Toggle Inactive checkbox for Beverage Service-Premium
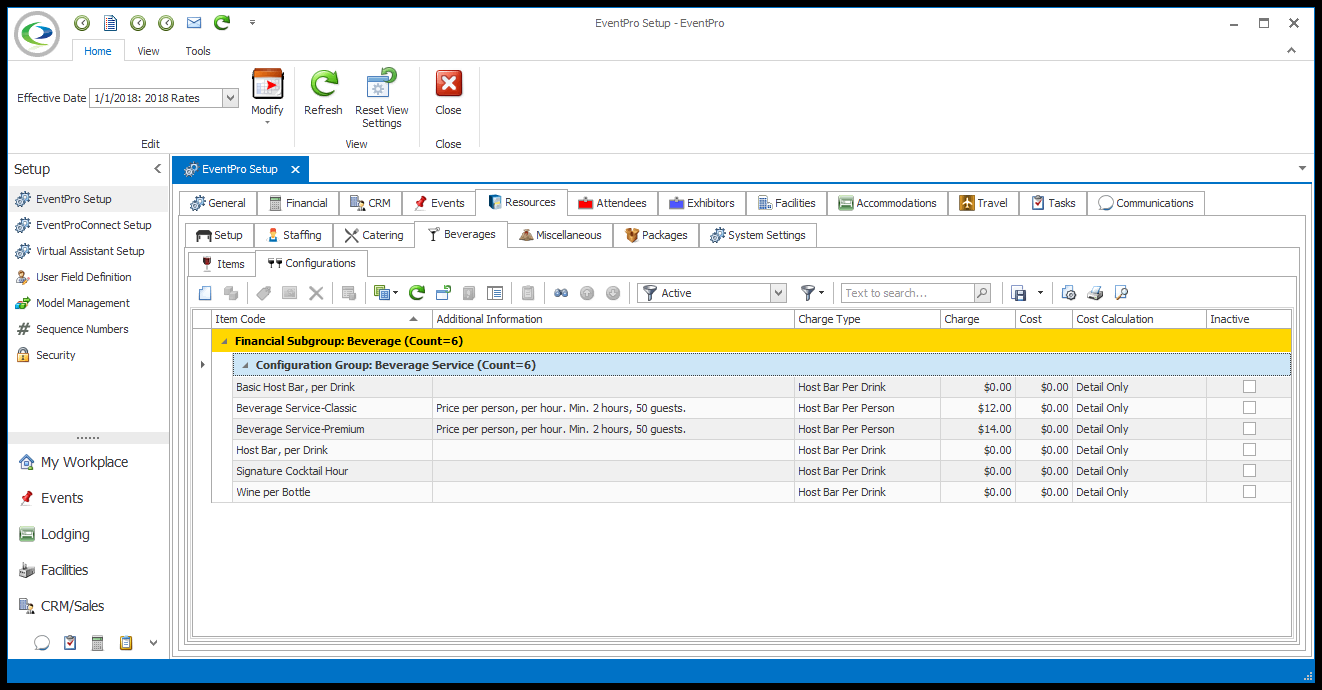Viewport: 1322px width, 690px height. 1248,429
